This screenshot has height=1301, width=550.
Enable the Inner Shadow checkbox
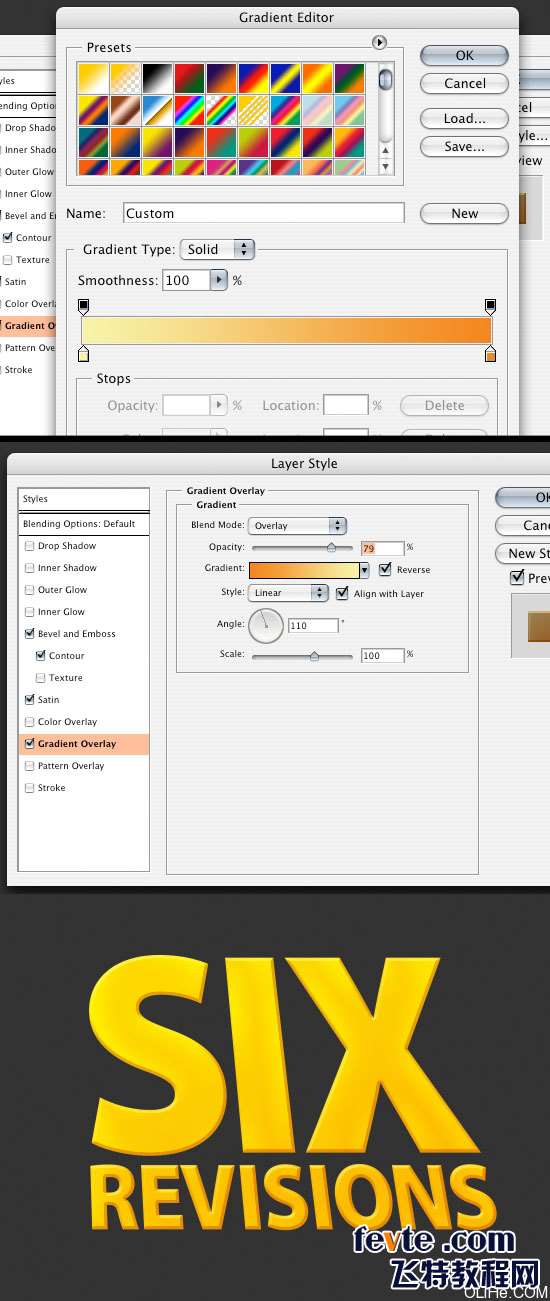(x=30, y=568)
